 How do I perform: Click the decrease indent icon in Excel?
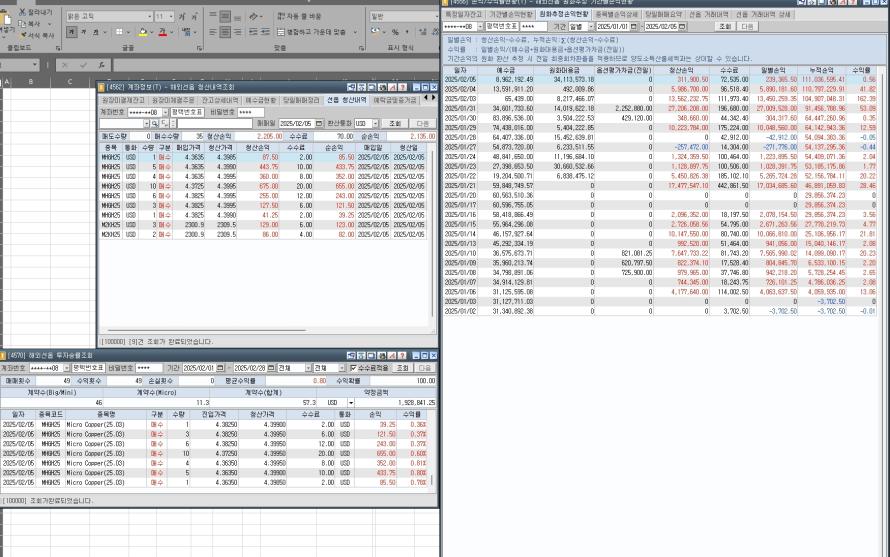click(x=253, y=32)
